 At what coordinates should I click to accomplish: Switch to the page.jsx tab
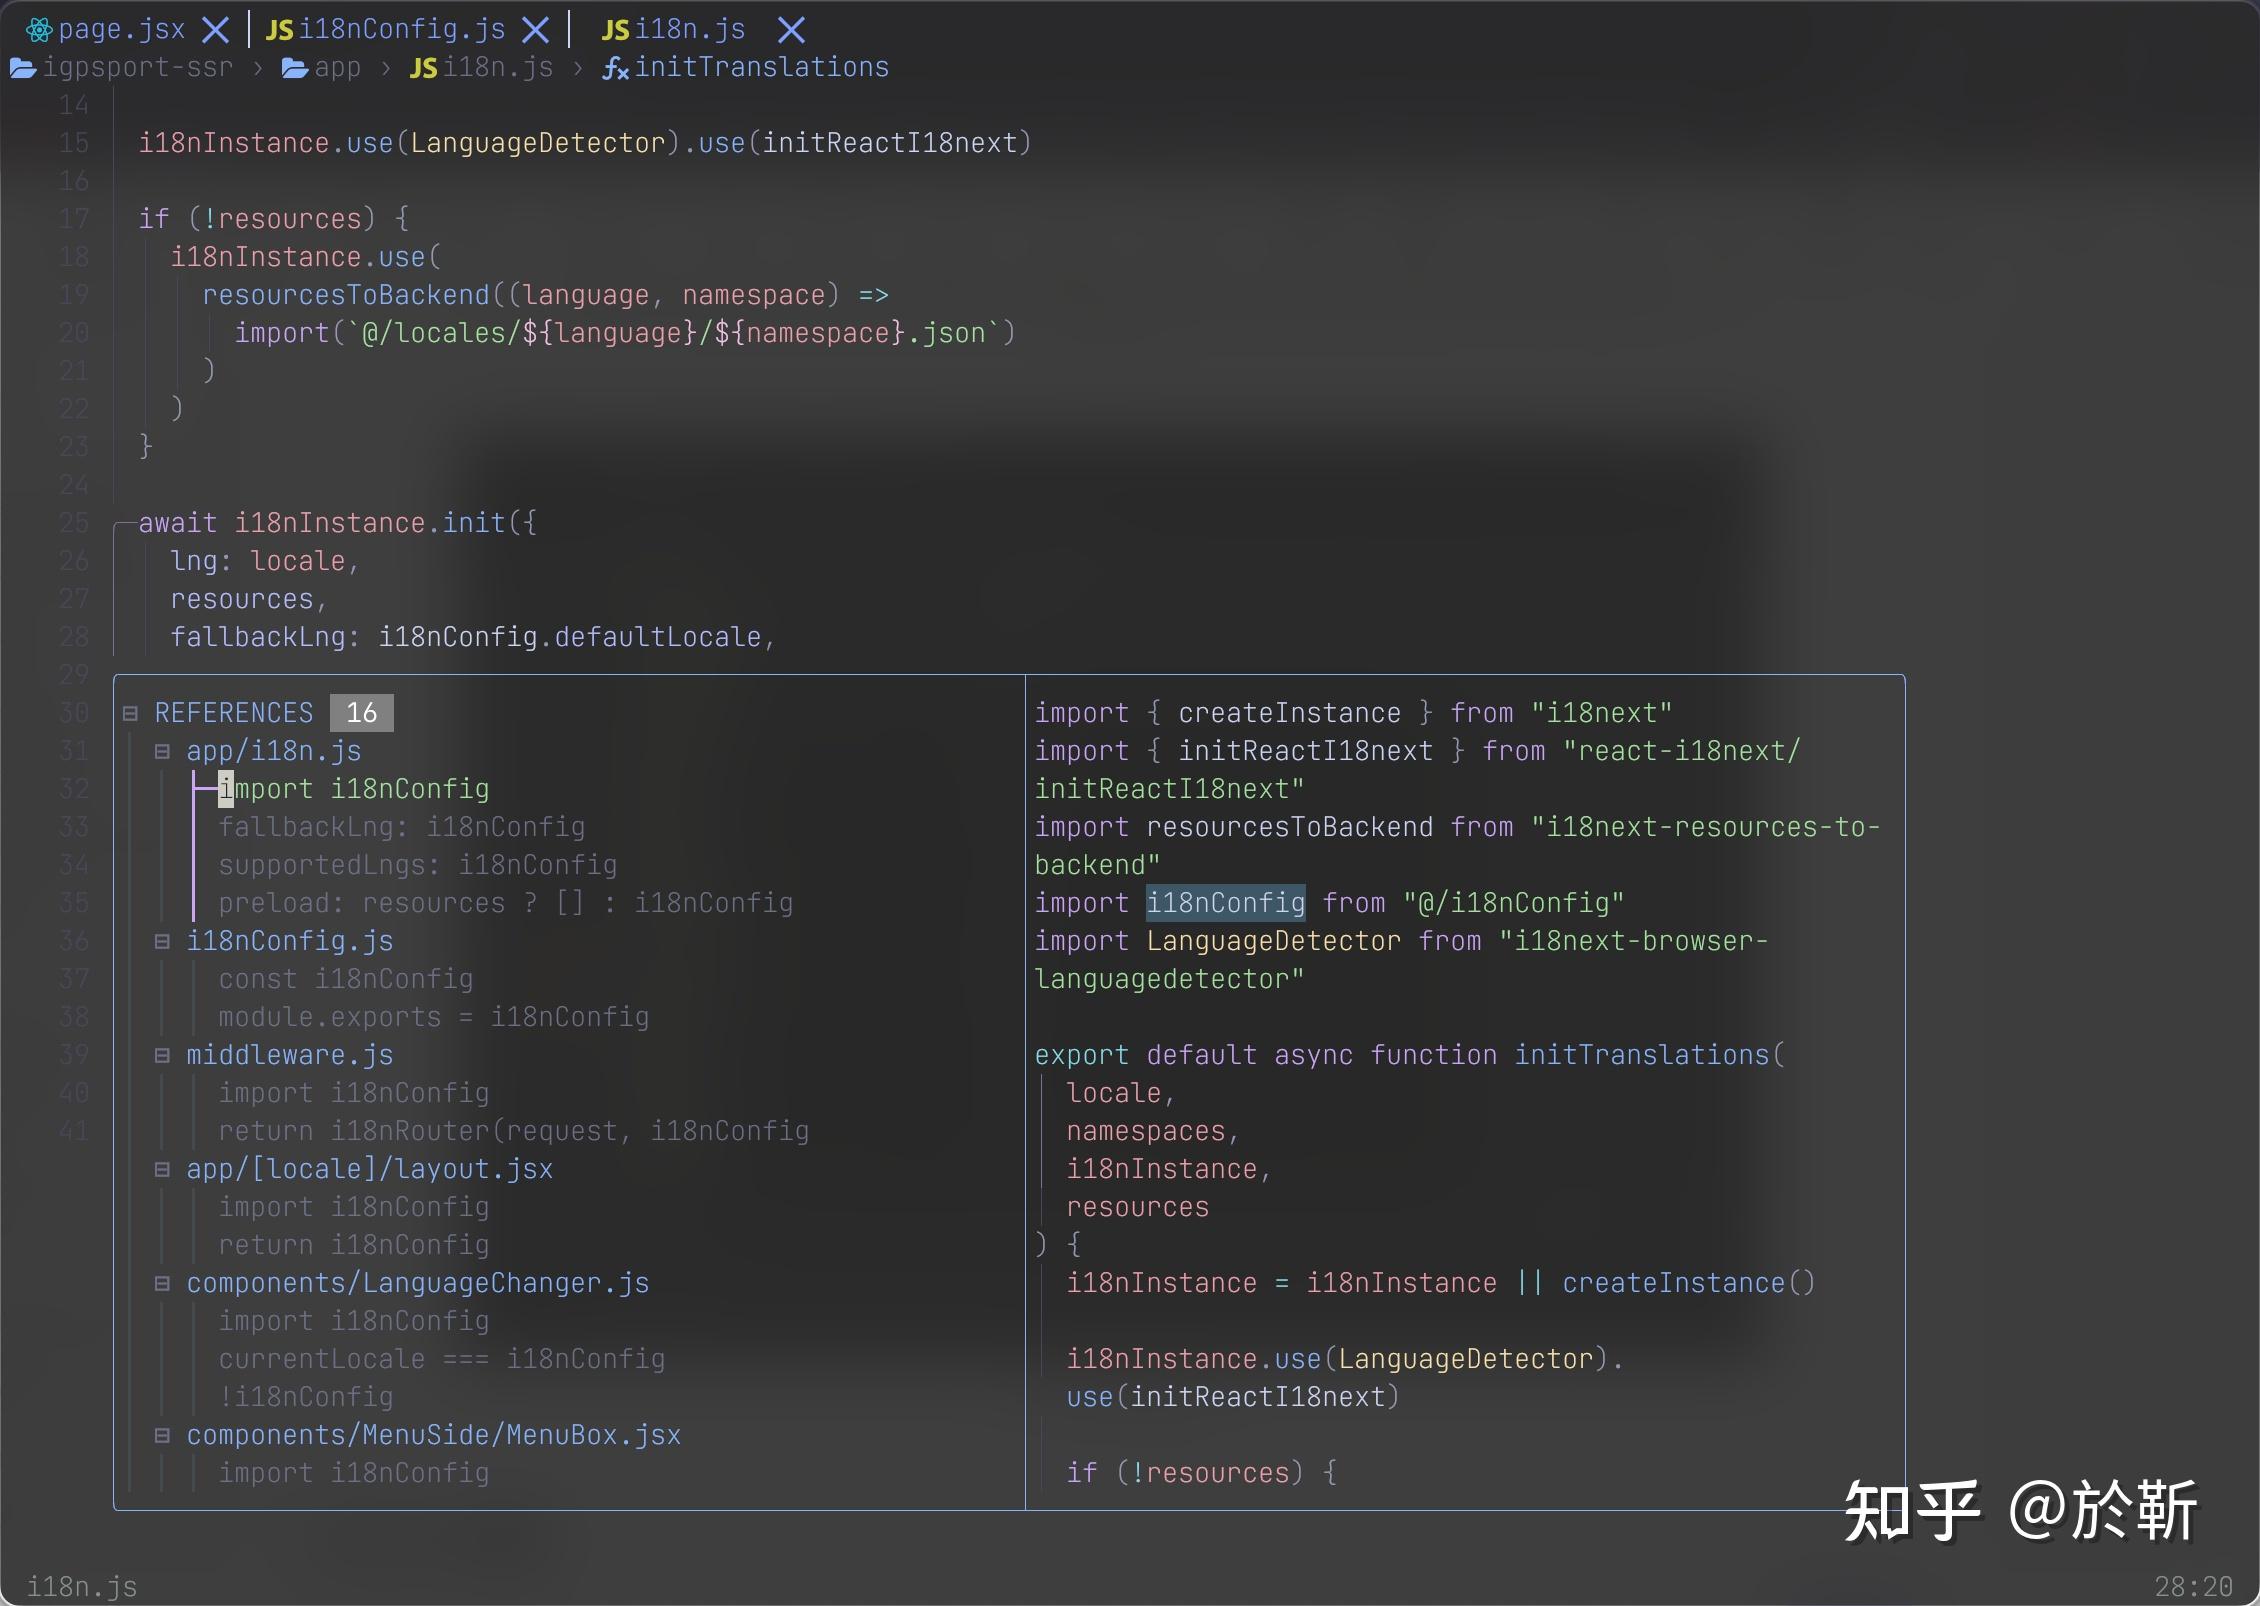pos(120,29)
